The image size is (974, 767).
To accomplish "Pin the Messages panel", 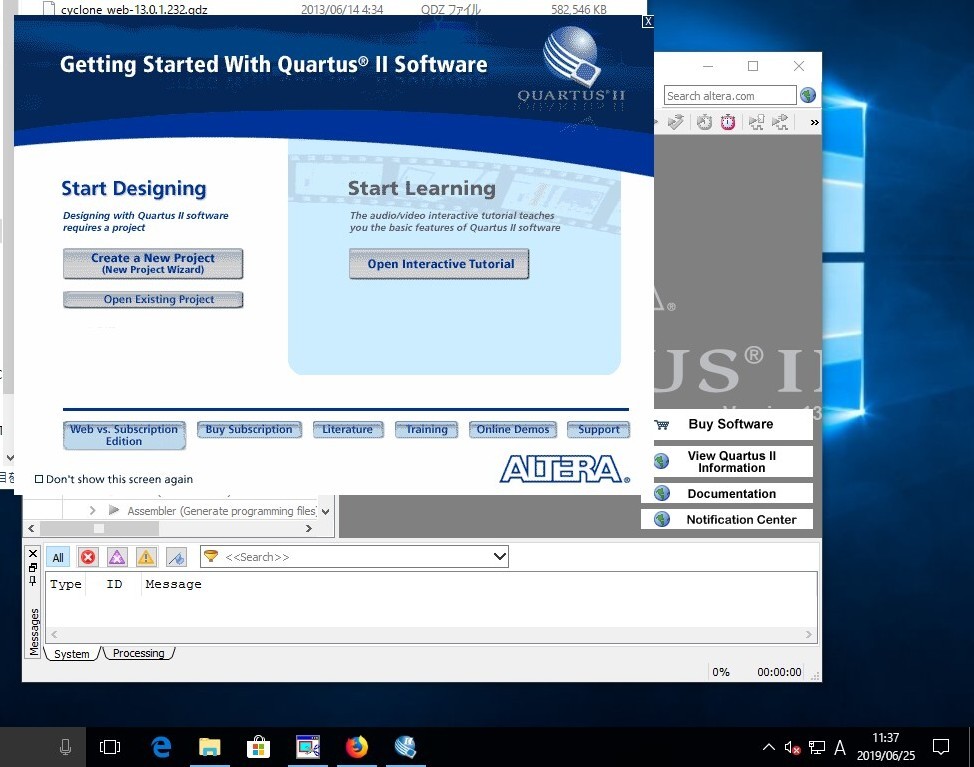I will pos(33,581).
